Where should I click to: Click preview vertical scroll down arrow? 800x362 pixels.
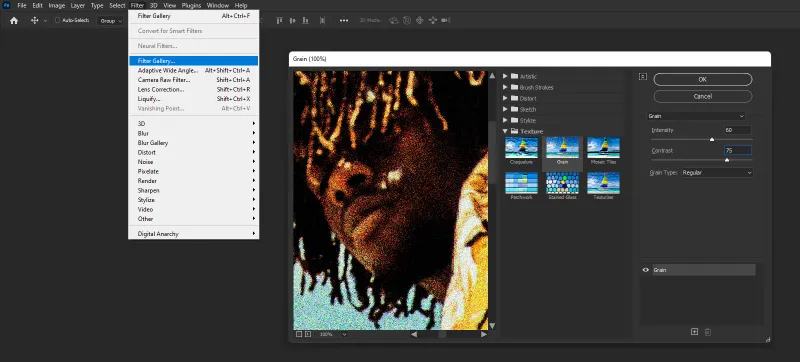(x=492, y=325)
